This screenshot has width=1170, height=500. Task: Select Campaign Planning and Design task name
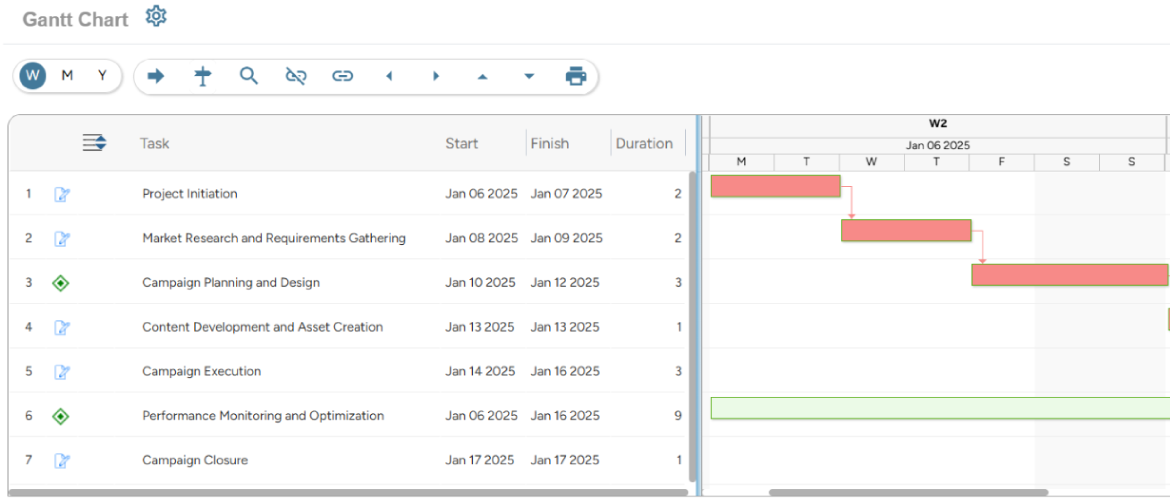point(231,283)
